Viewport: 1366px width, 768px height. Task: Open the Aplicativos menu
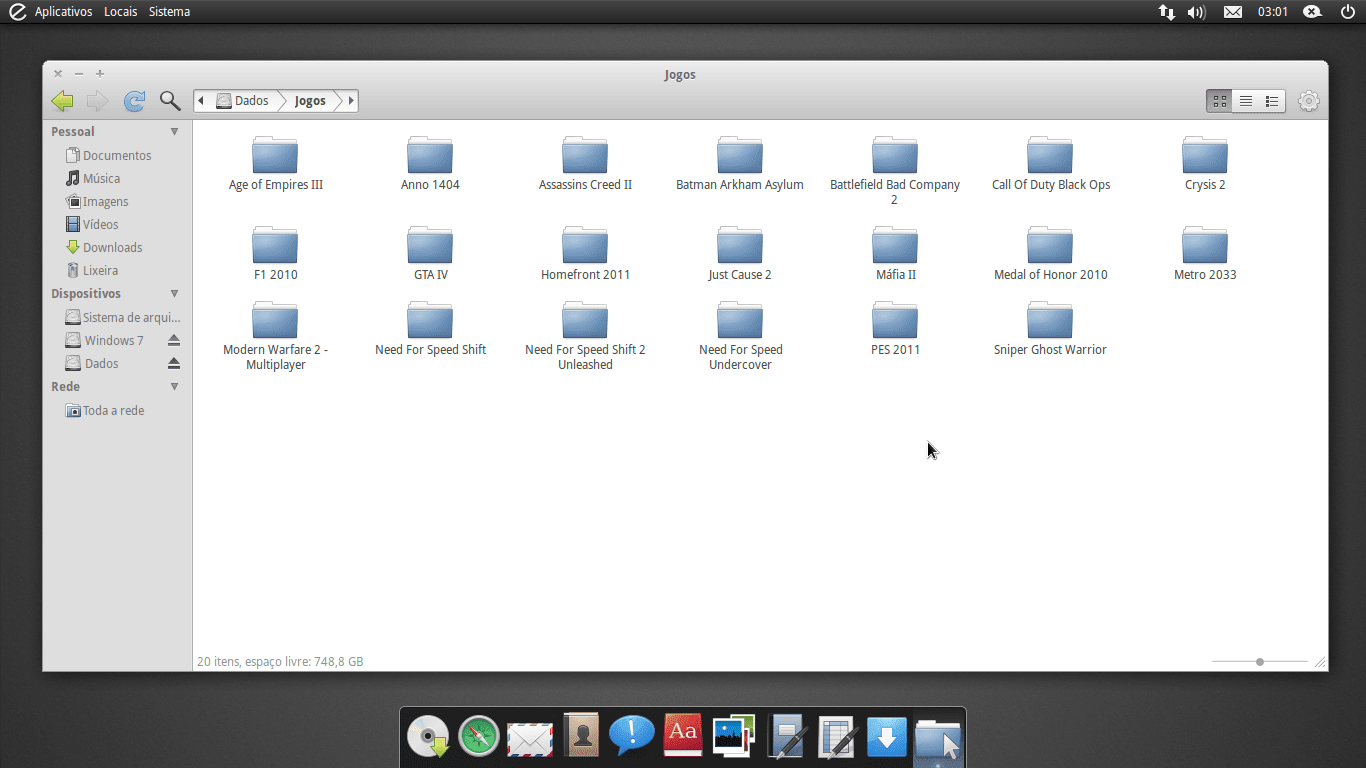pos(63,12)
